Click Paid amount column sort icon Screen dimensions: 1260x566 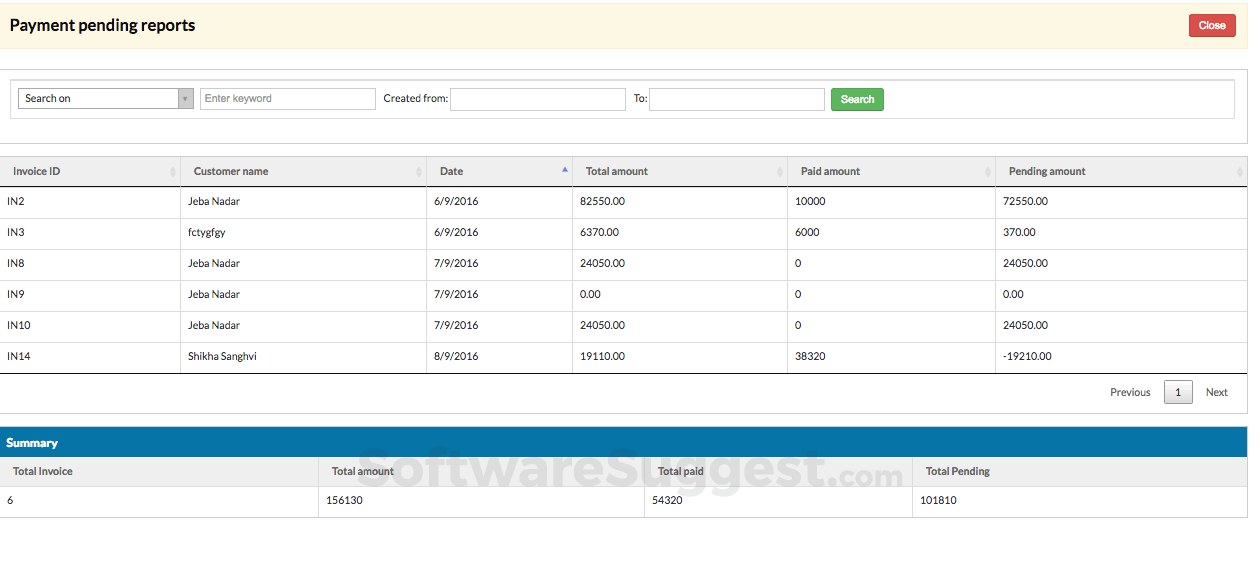point(988,172)
